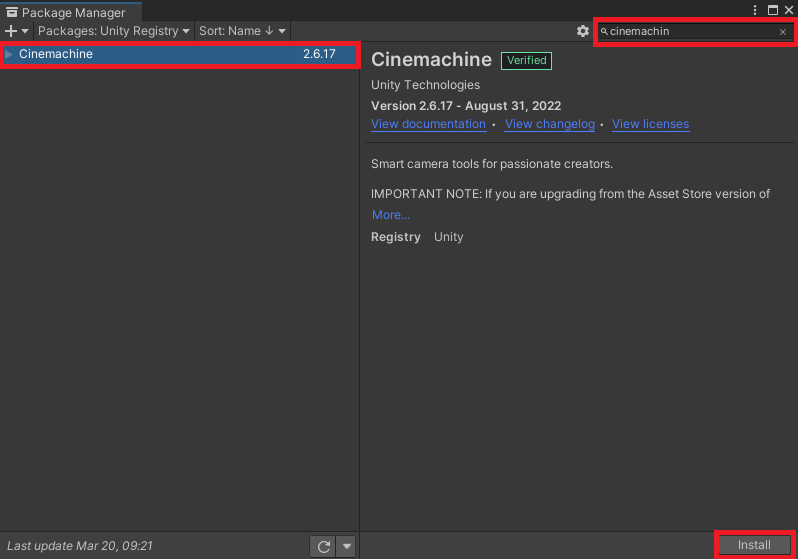798x559 pixels.
Task: Open the View changelog link
Action: click(549, 124)
